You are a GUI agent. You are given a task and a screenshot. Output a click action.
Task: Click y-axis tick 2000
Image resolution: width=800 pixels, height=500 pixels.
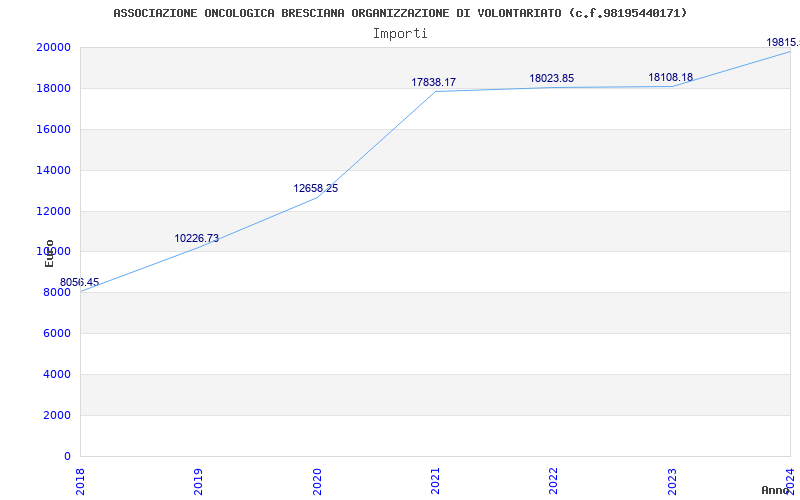(57, 415)
